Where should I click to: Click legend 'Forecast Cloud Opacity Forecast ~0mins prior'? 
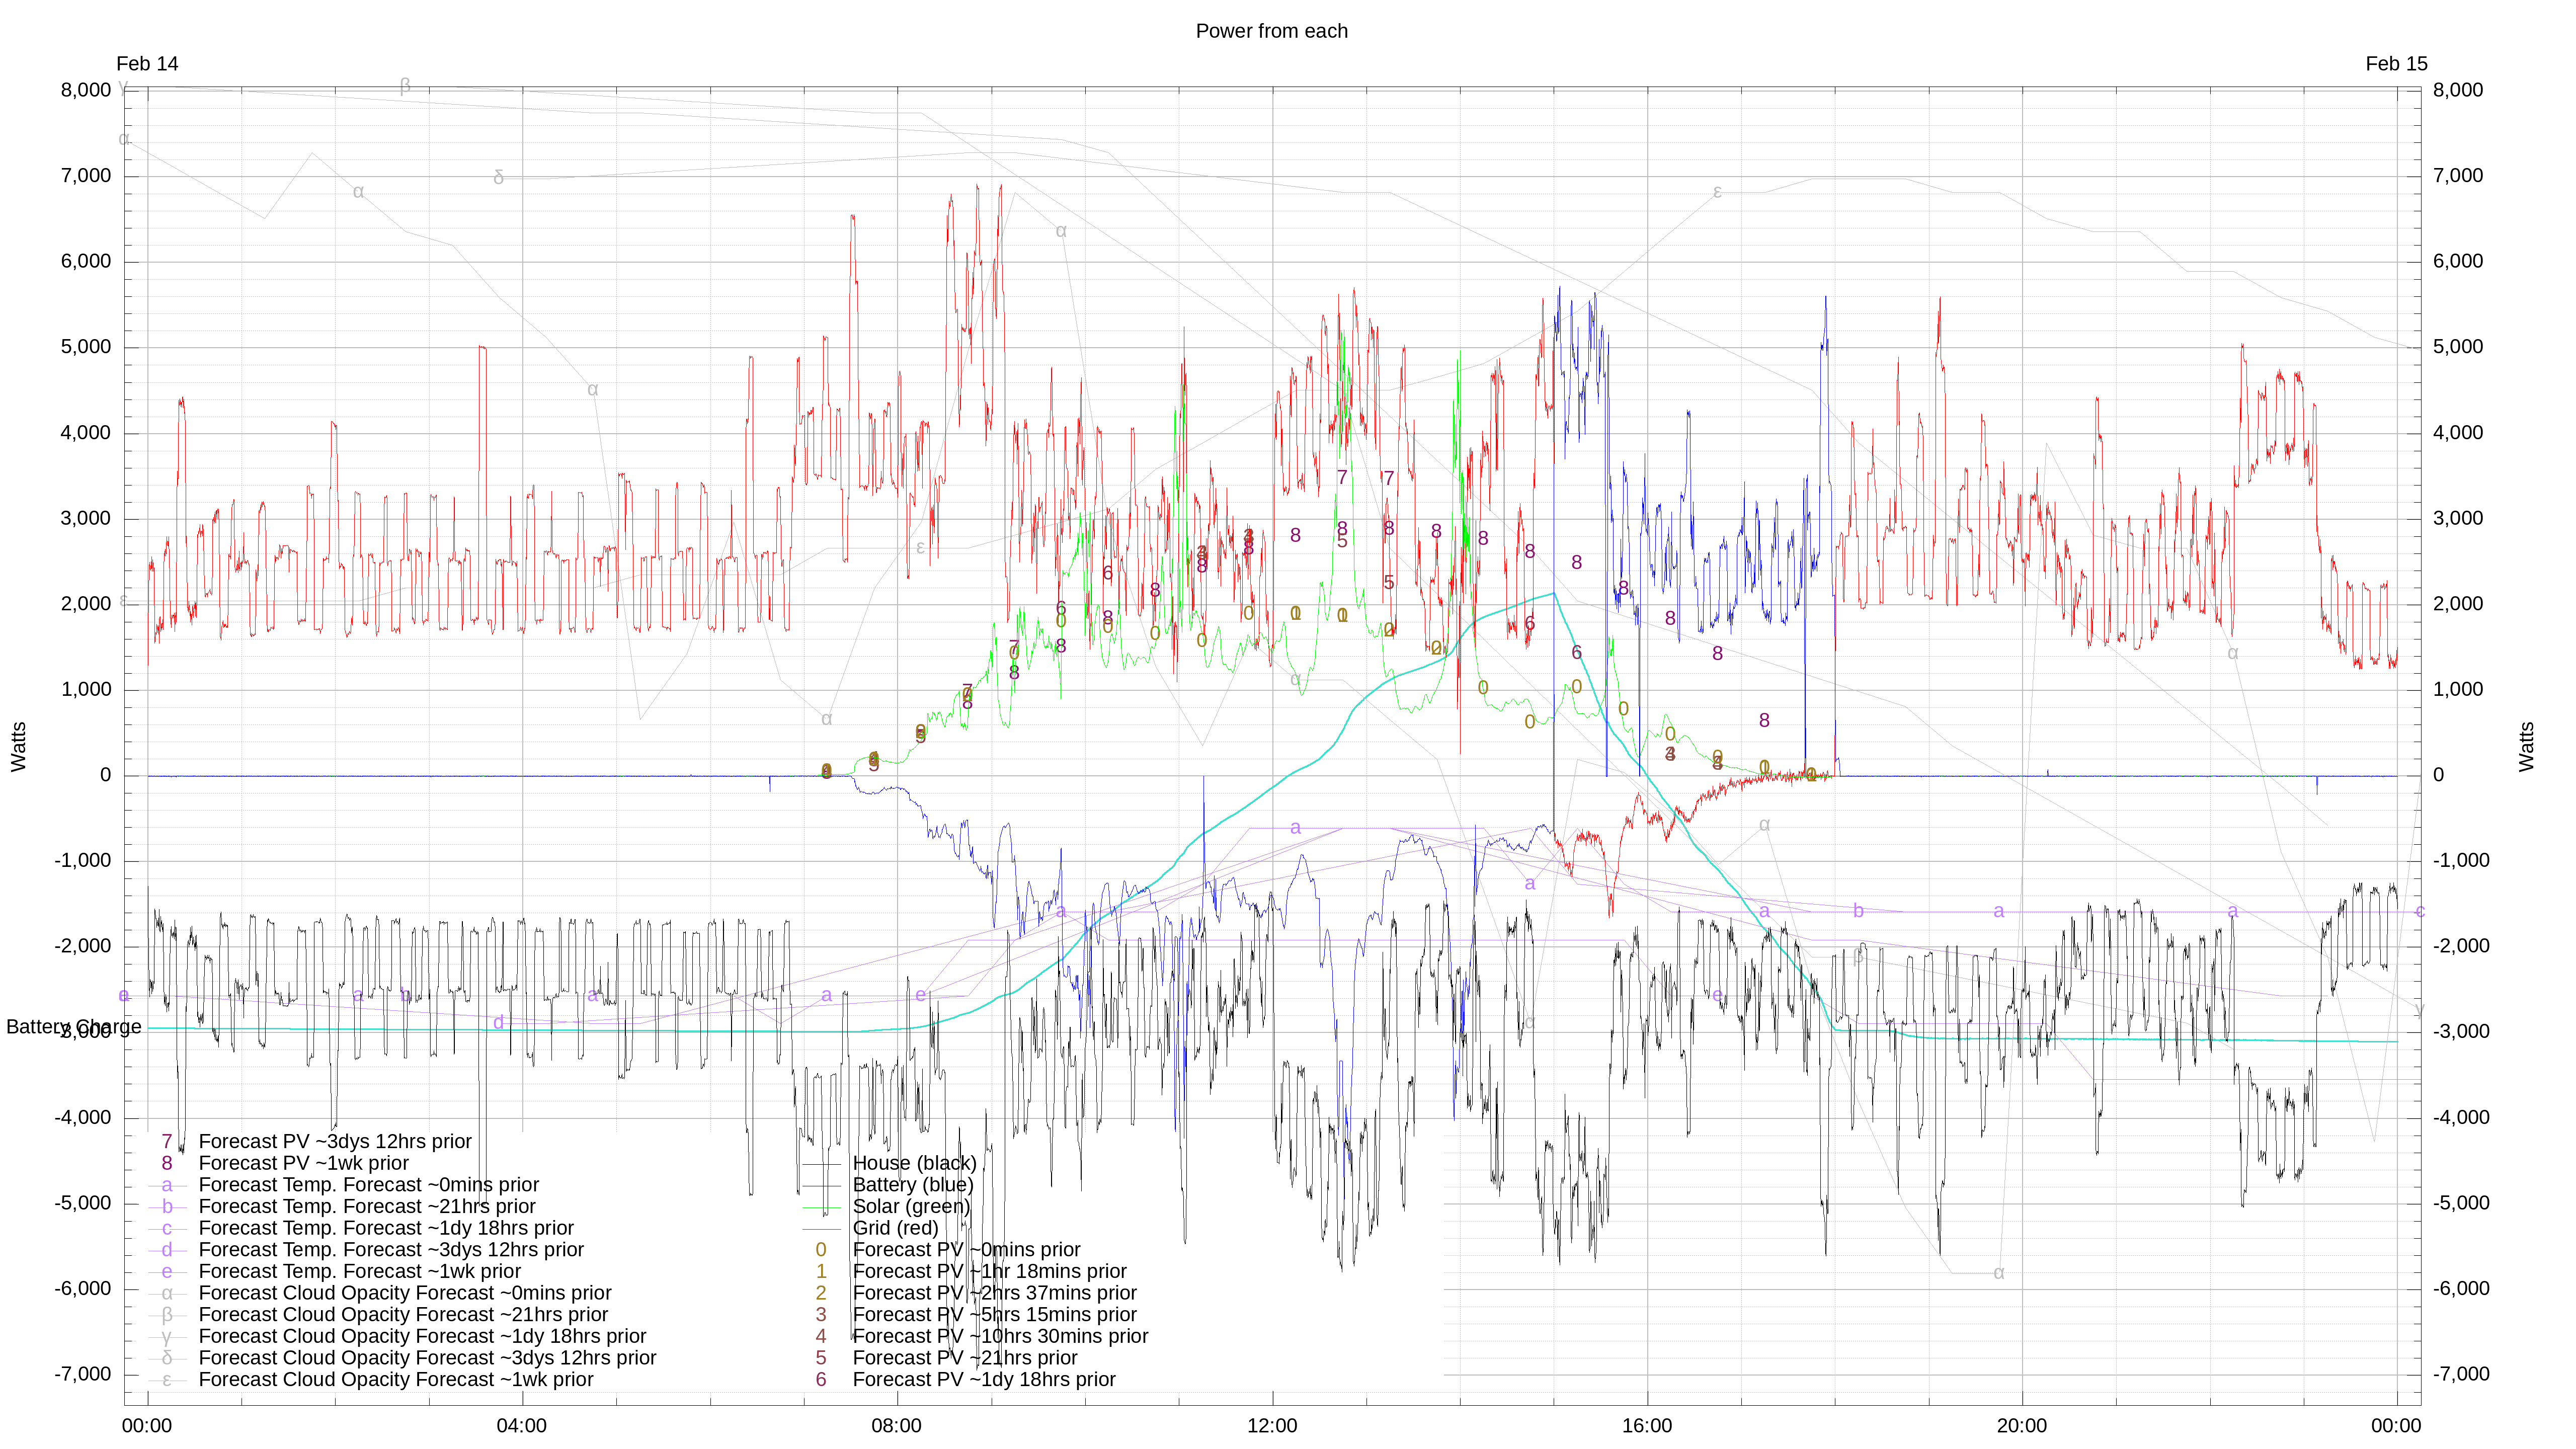[x=405, y=1293]
